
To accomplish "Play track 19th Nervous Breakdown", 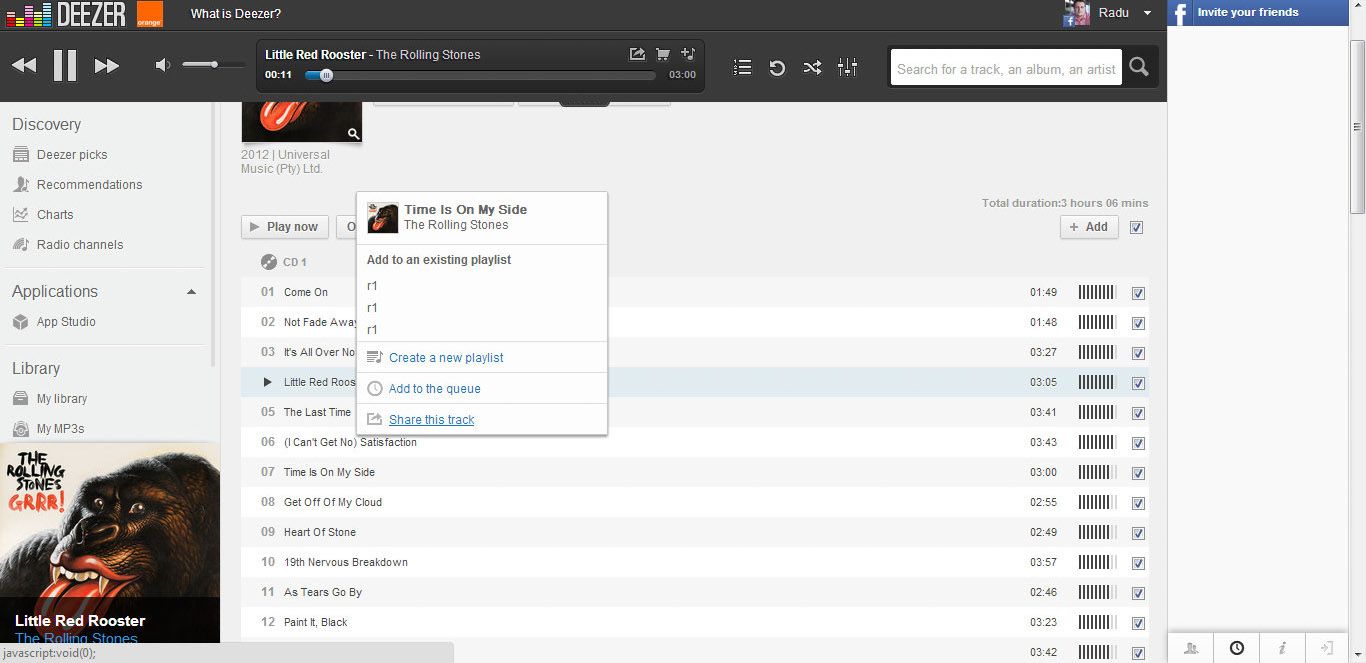I will [x=346, y=562].
